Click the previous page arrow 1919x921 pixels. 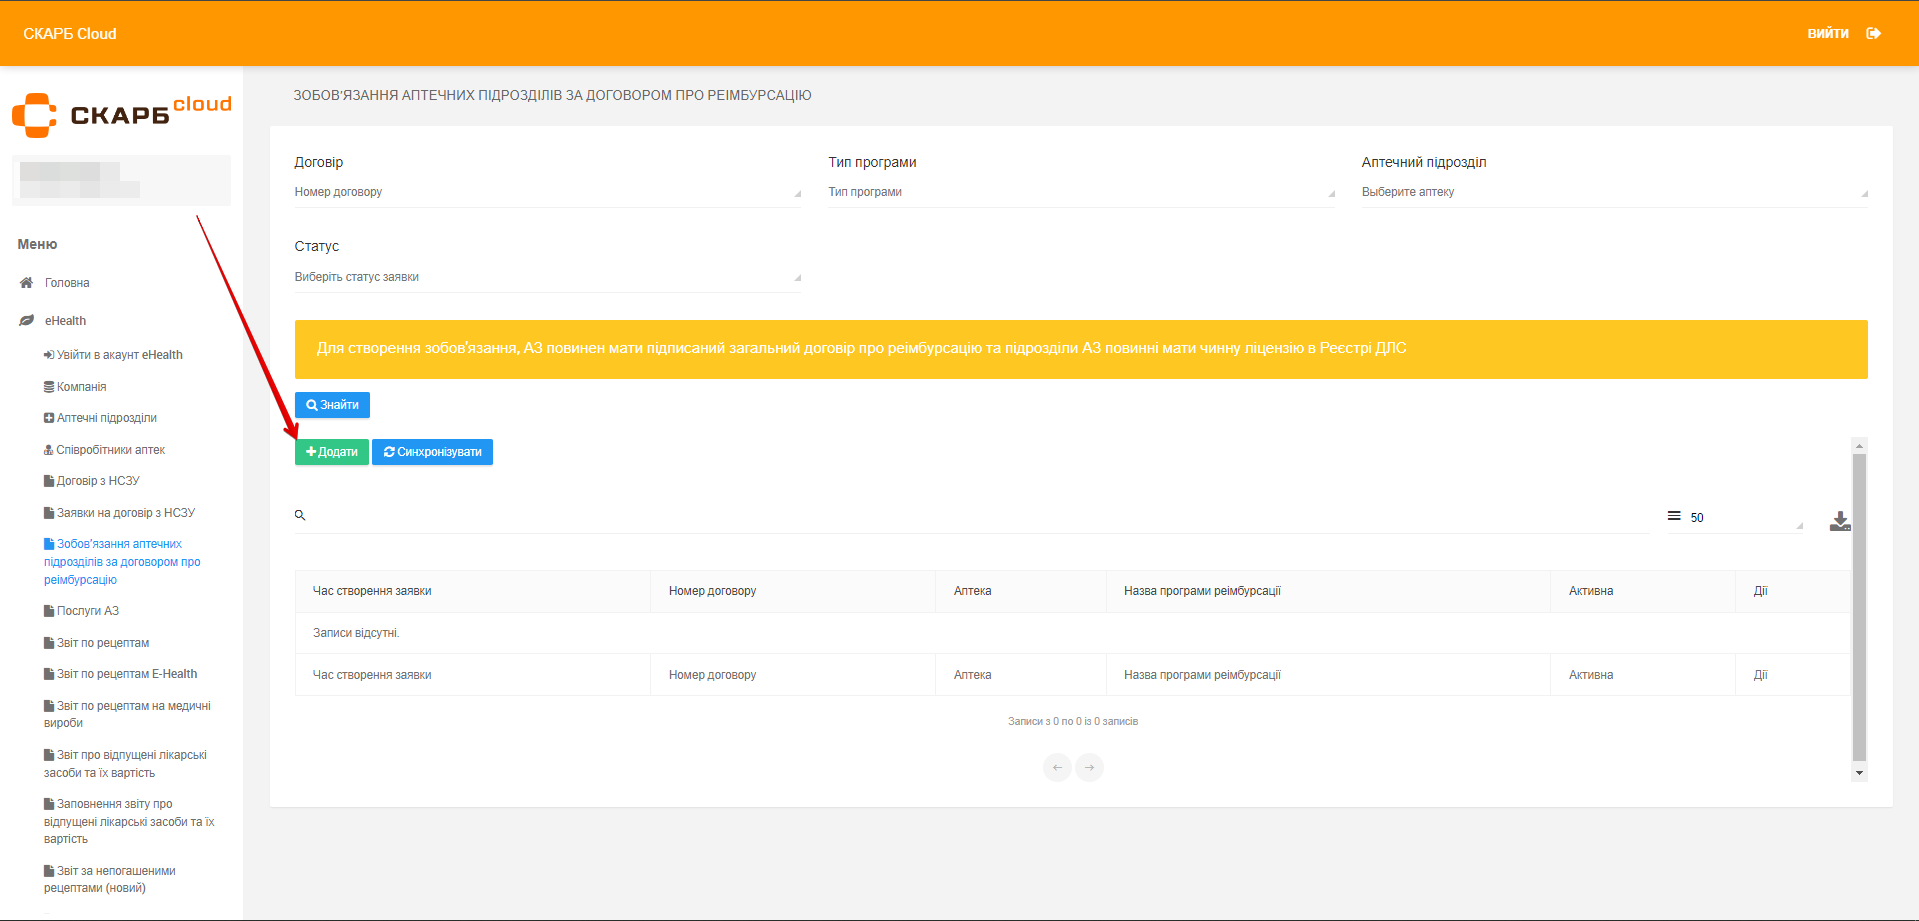click(1057, 768)
